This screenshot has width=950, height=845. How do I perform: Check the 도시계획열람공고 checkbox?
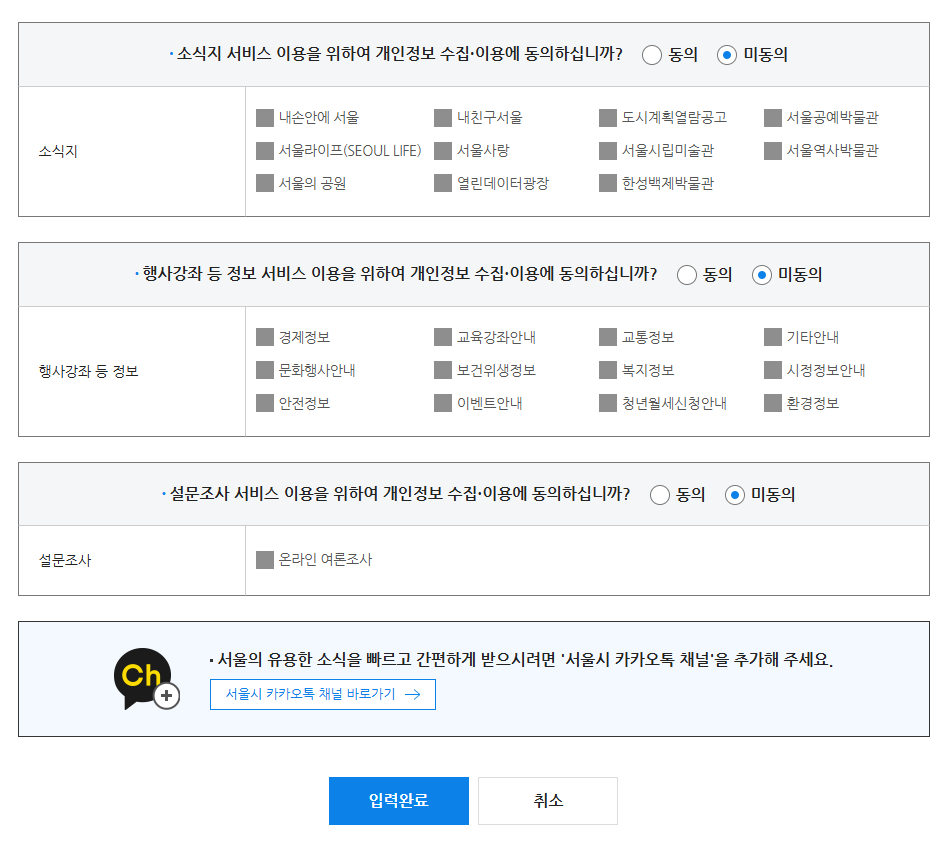608,118
